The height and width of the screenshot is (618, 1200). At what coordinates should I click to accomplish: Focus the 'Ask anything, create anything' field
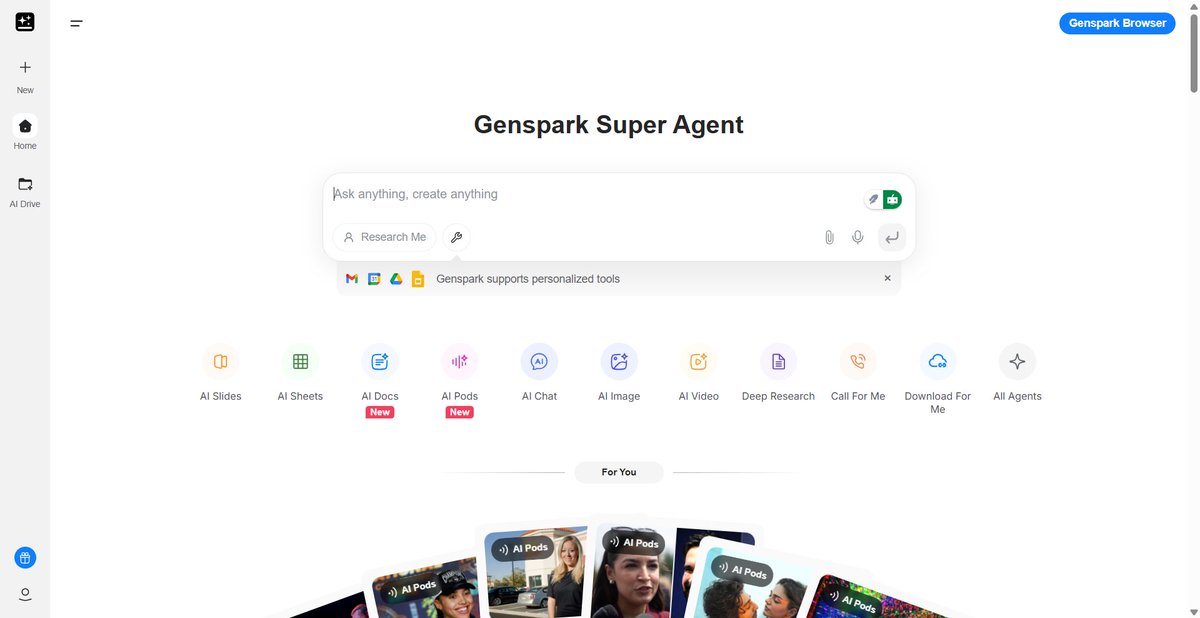pyautogui.click(x=595, y=194)
